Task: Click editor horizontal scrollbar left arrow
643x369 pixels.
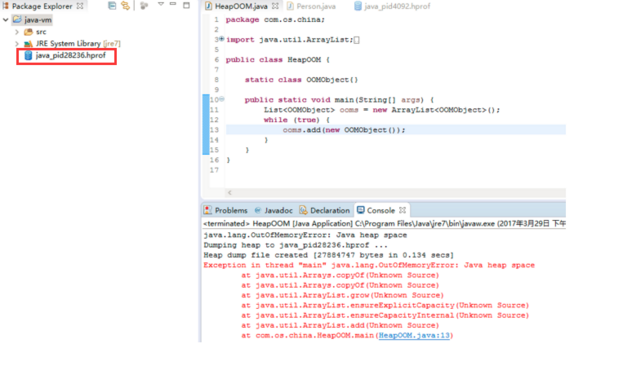Action: click(230, 192)
